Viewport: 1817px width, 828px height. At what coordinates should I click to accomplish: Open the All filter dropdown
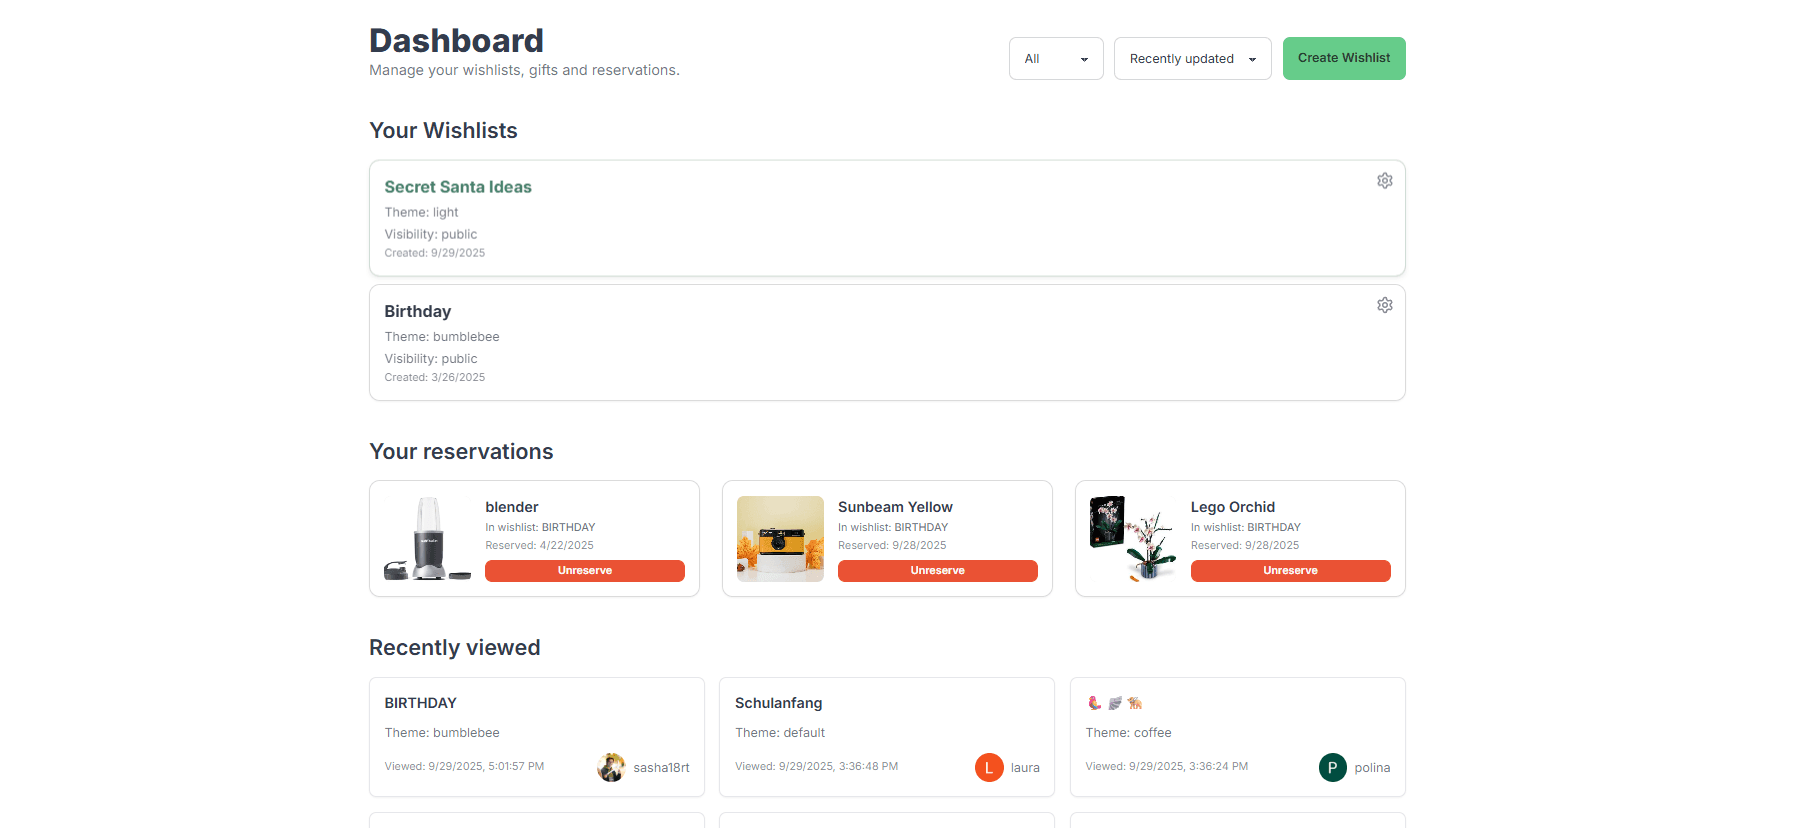click(x=1056, y=59)
